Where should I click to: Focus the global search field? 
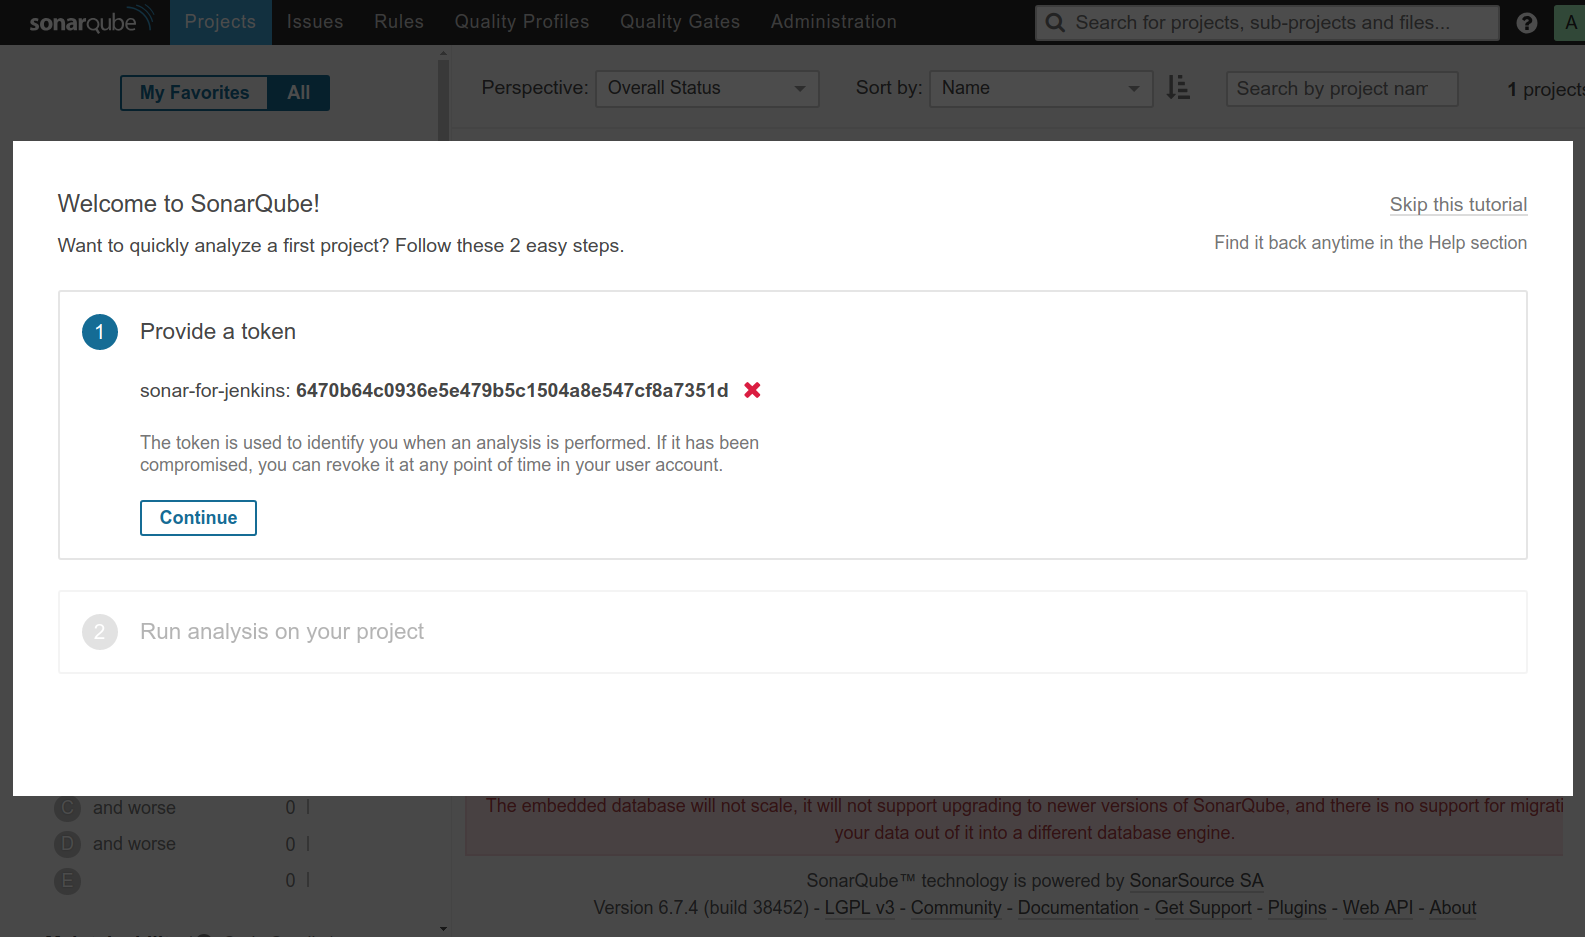coord(1267,22)
